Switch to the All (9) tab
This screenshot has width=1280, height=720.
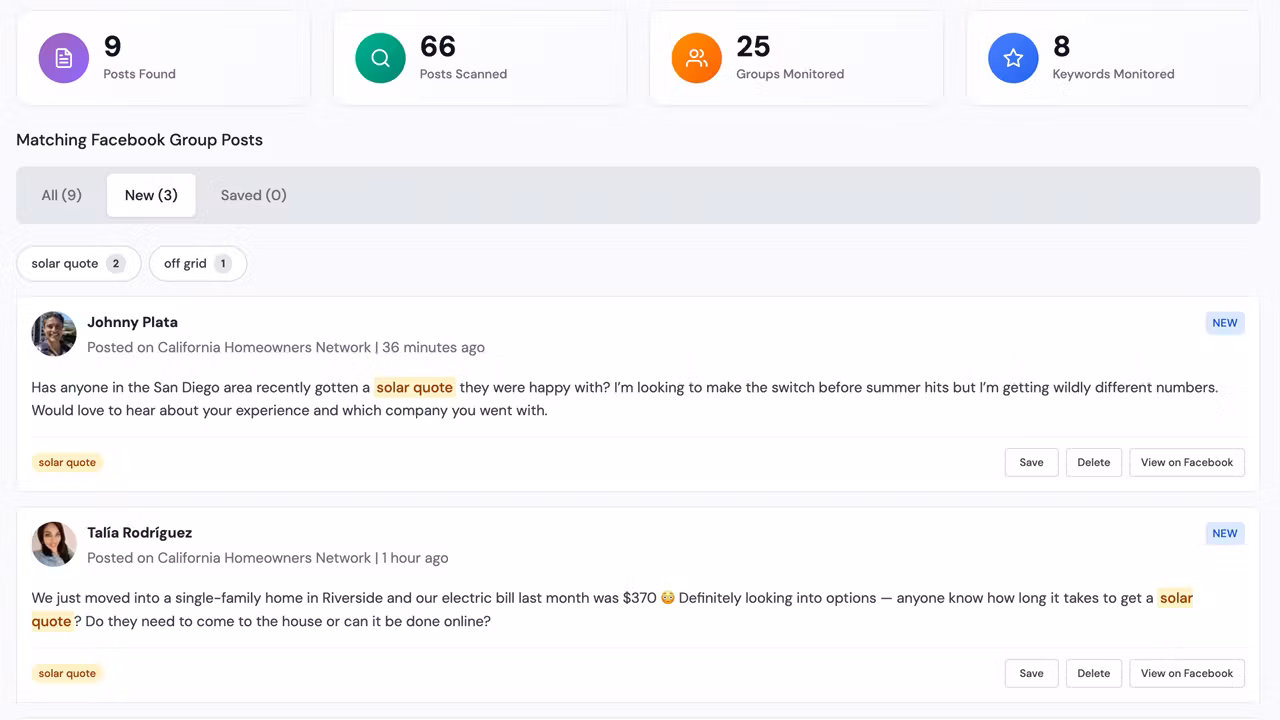pyautogui.click(x=61, y=195)
